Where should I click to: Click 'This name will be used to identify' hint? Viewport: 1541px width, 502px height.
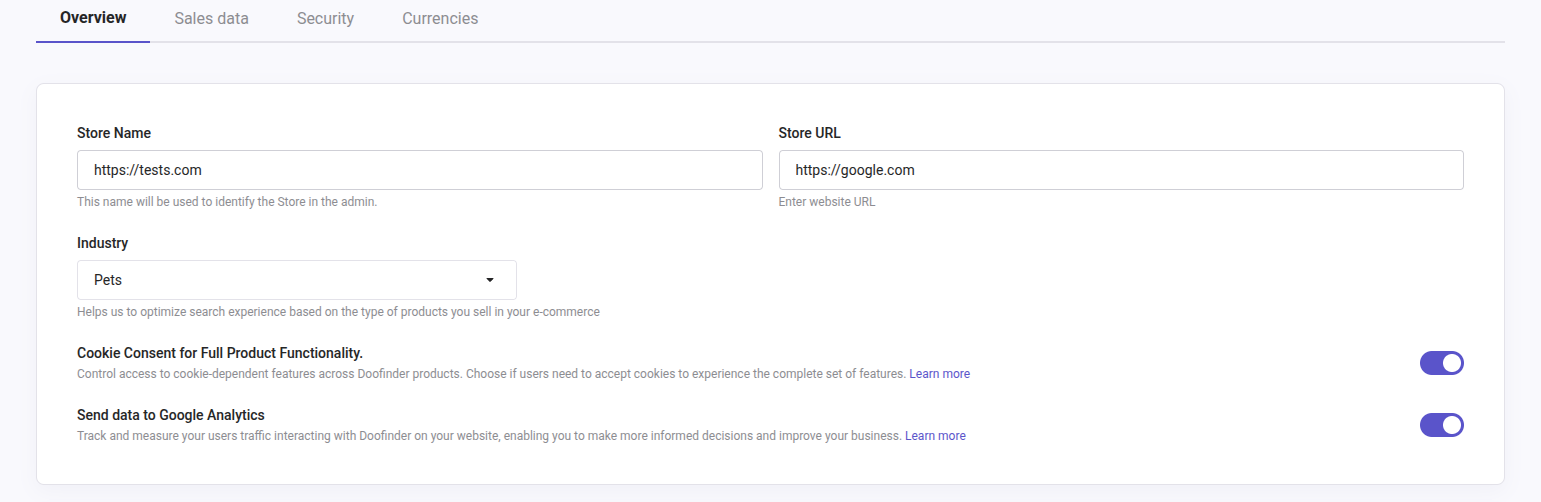(x=227, y=202)
